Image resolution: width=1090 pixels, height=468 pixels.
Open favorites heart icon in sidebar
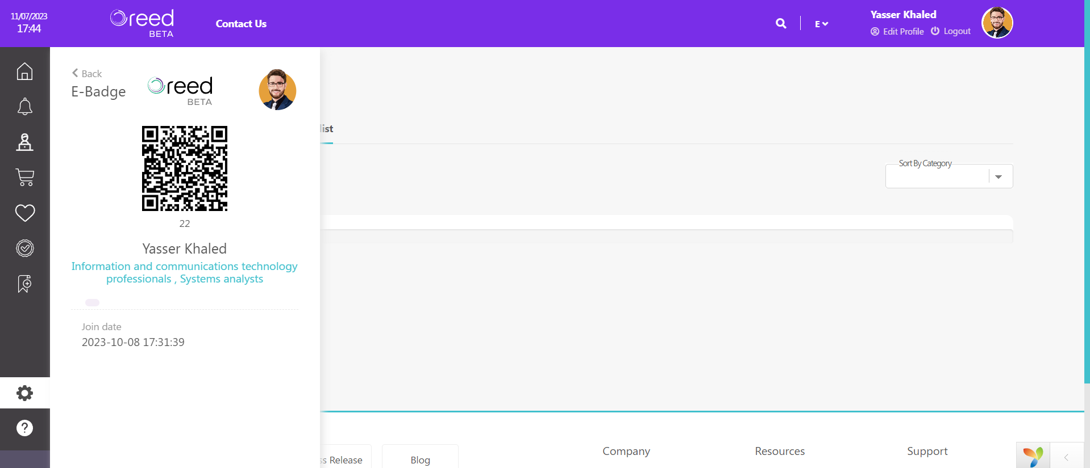coord(24,213)
